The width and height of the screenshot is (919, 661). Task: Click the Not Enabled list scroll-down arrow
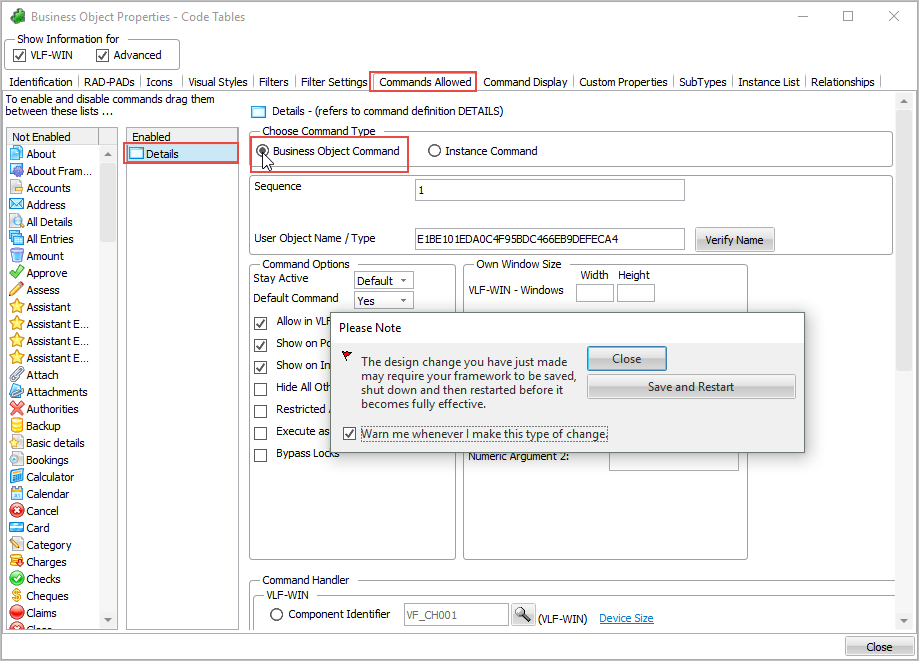tap(108, 619)
